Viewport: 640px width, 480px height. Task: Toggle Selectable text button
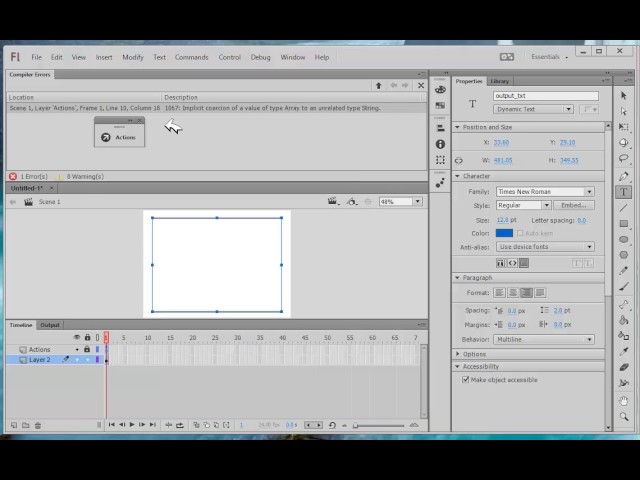pos(500,263)
